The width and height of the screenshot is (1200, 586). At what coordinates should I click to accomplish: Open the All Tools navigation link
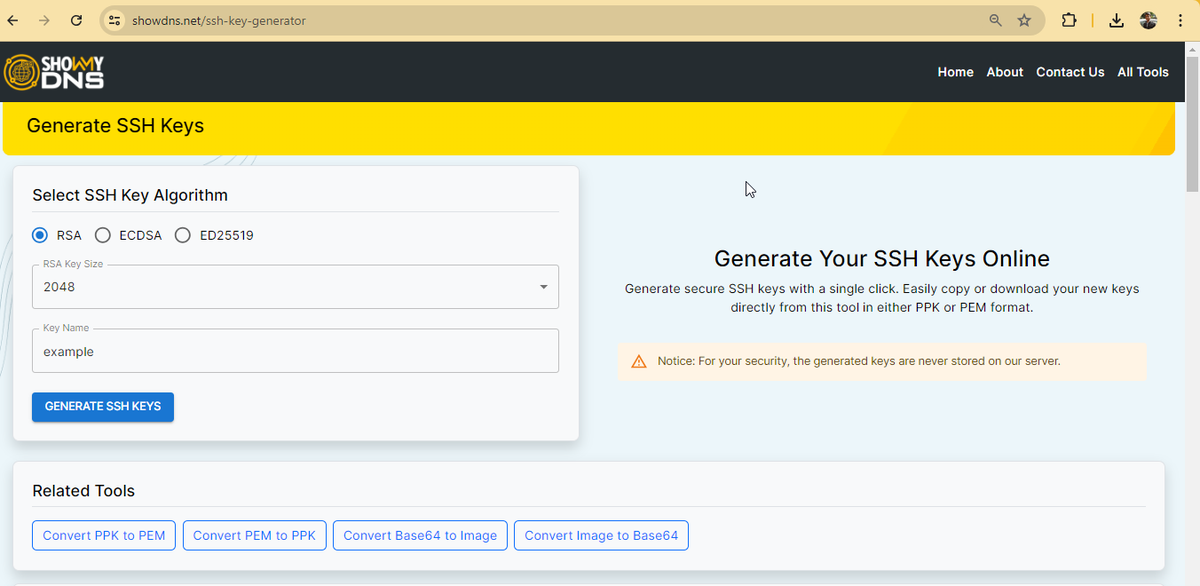click(x=1143, y=72)
